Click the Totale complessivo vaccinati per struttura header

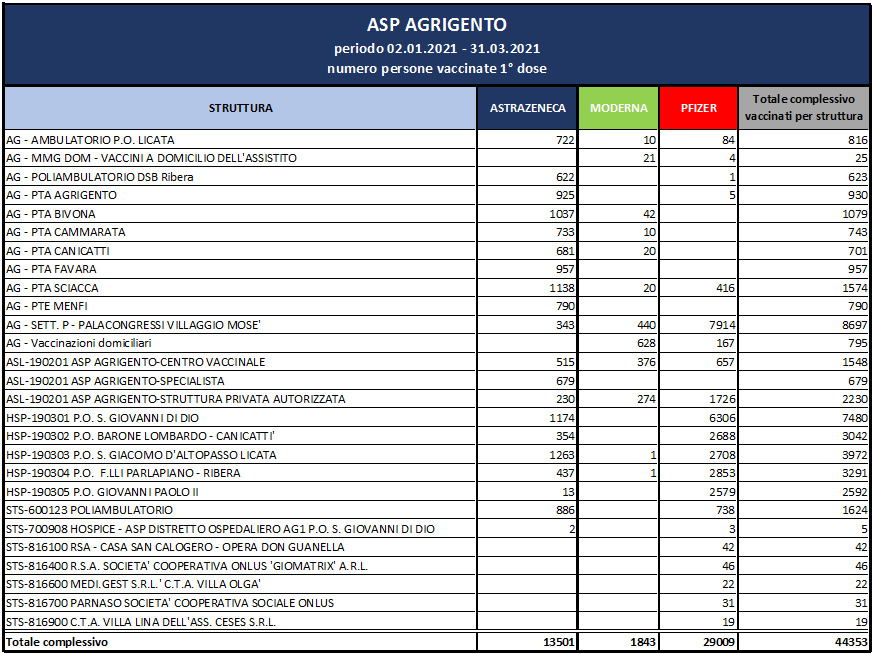pos(804,108)
